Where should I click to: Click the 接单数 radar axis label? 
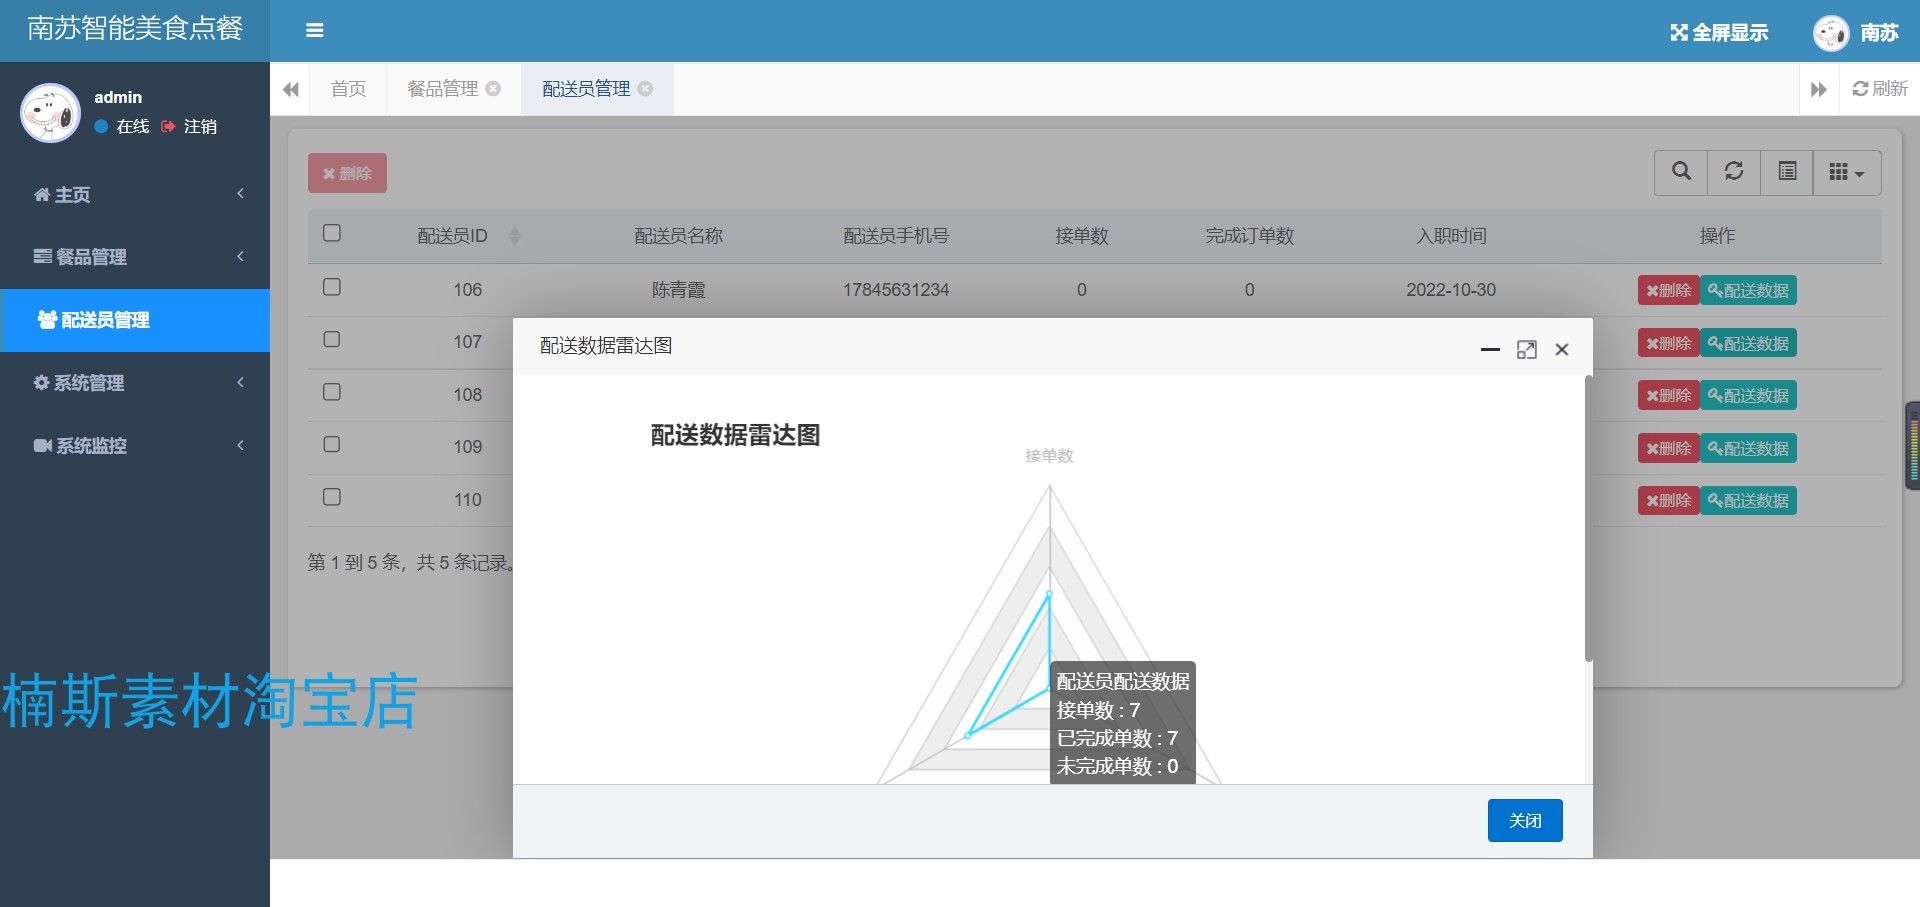(x=1049, y=455)
